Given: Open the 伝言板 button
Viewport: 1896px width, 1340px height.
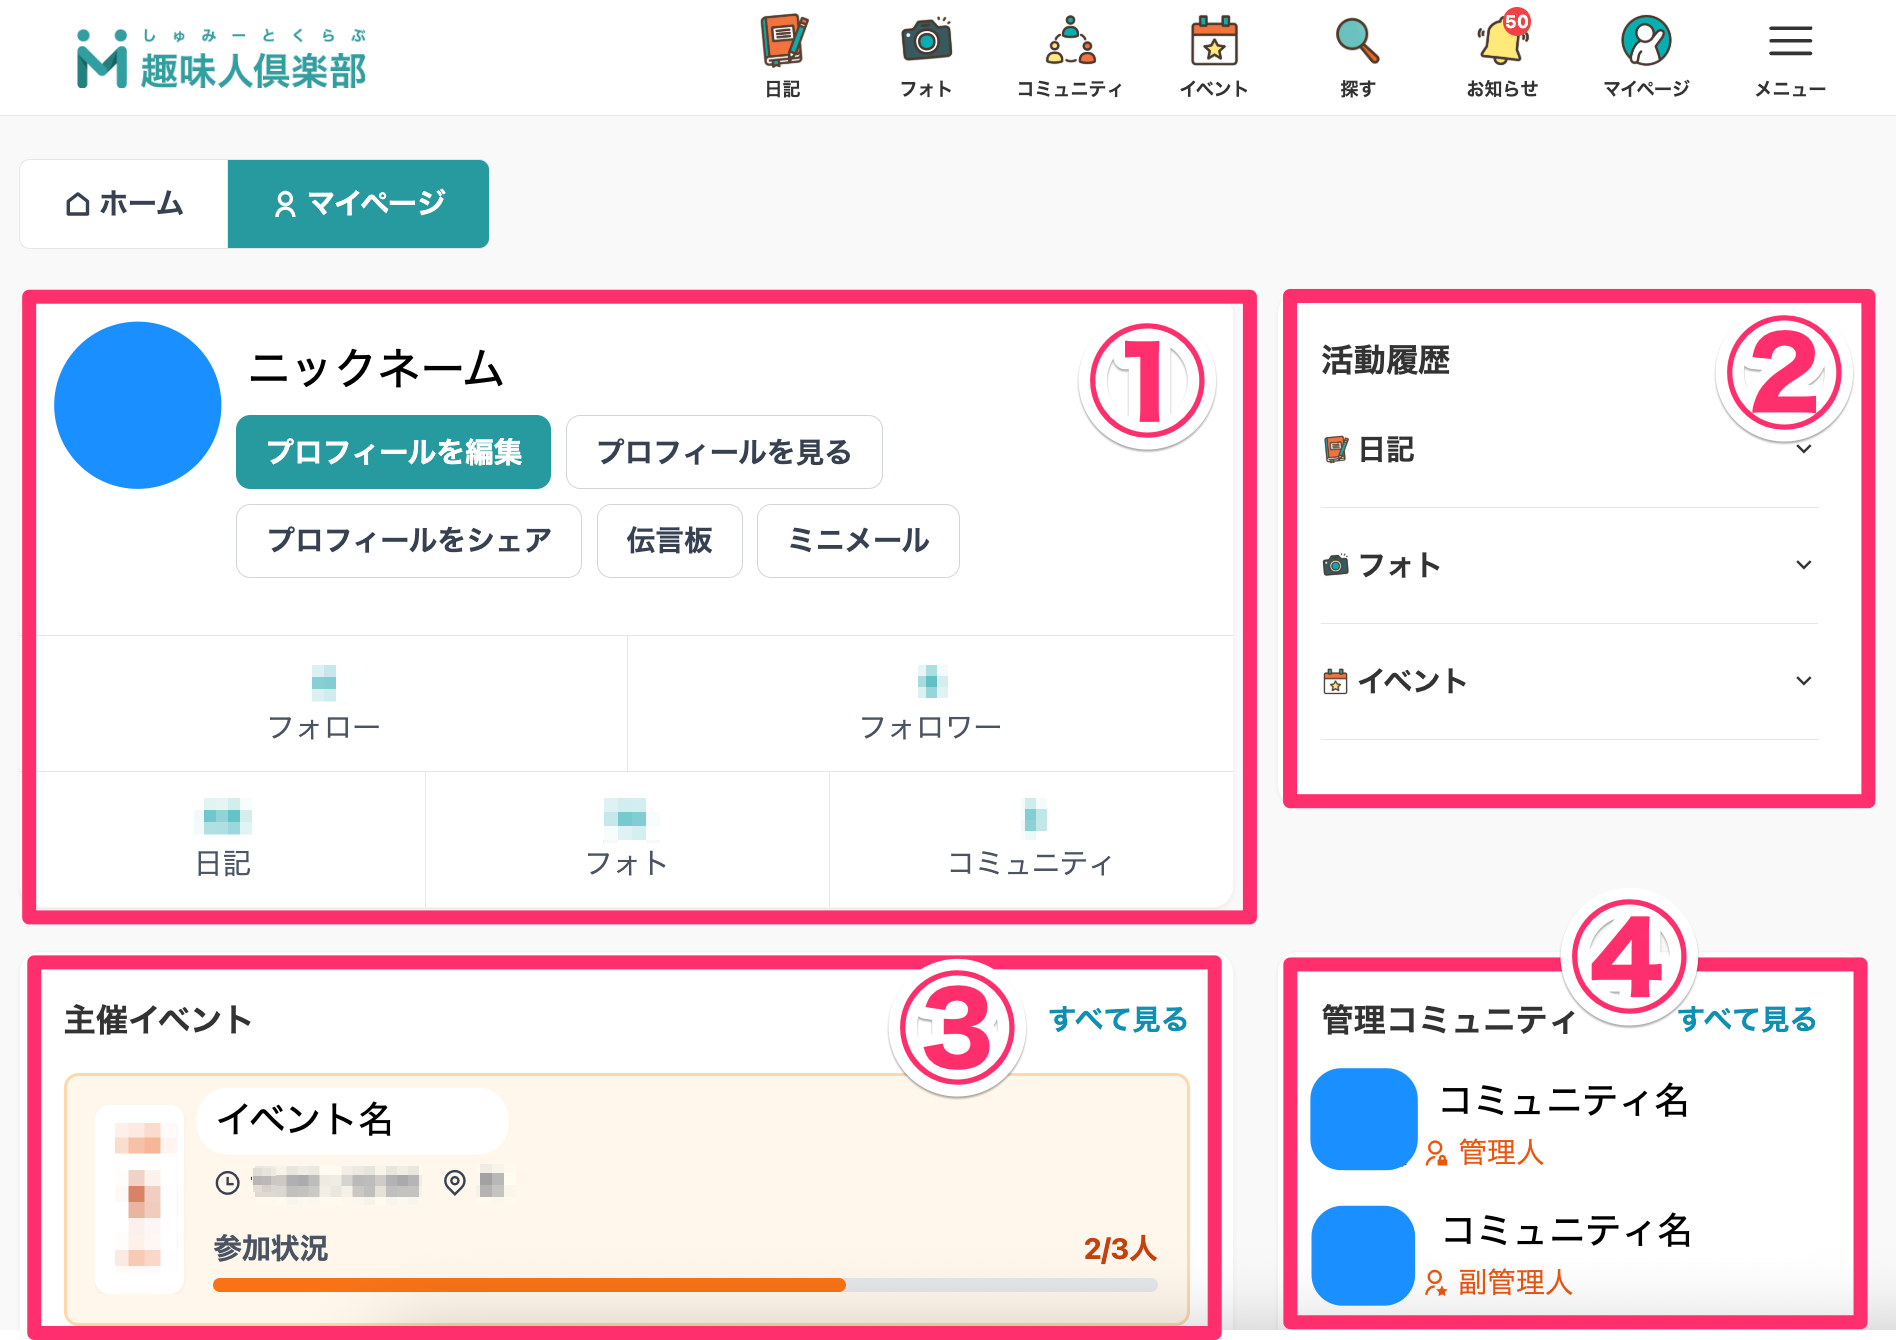Looking at the screenshot, I should (x=670, y=541).
